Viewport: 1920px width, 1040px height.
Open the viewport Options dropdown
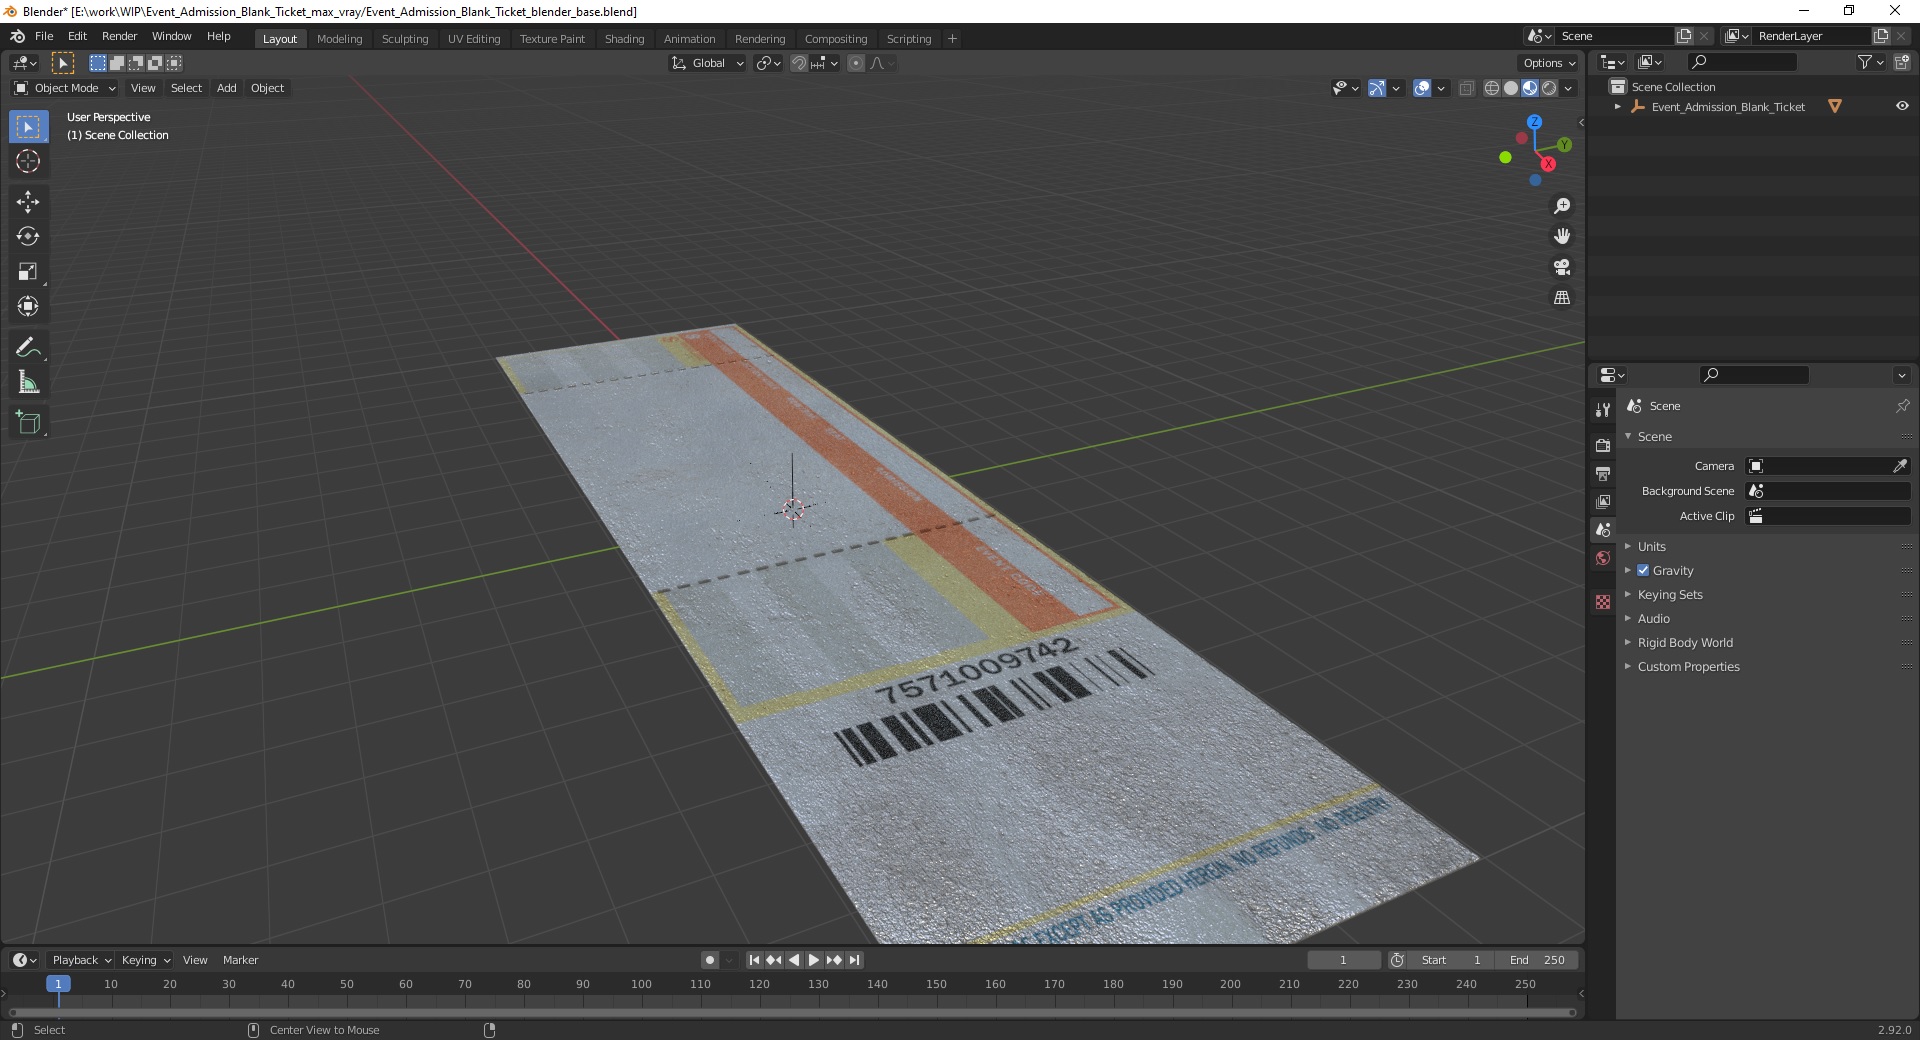coord(1549,63)
